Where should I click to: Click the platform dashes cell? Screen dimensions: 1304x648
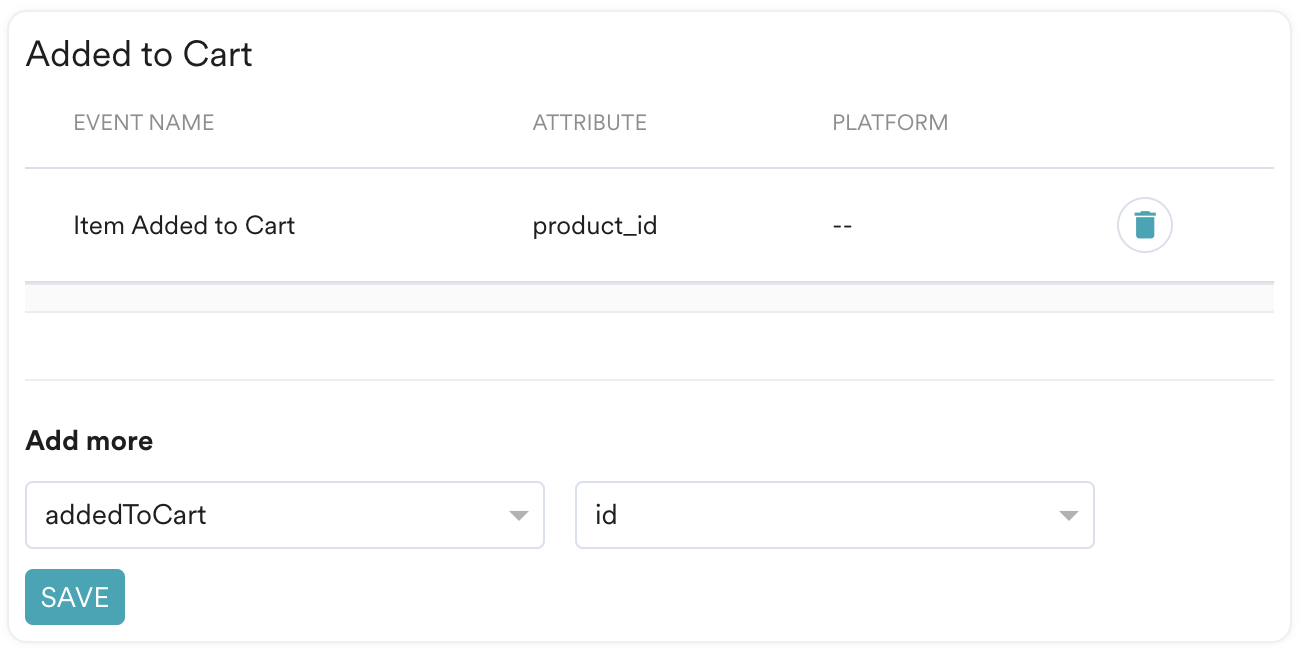(x=842, y=226)
